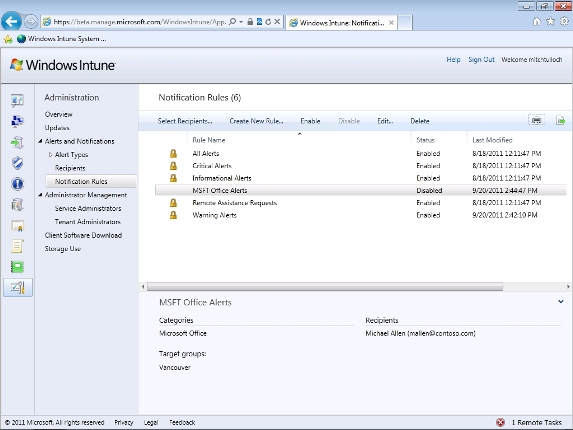Image resolution: width=573 pixels, height=430 pixels.
Task: Collapse the Administrator Management tree node
Action: point(40,195)
